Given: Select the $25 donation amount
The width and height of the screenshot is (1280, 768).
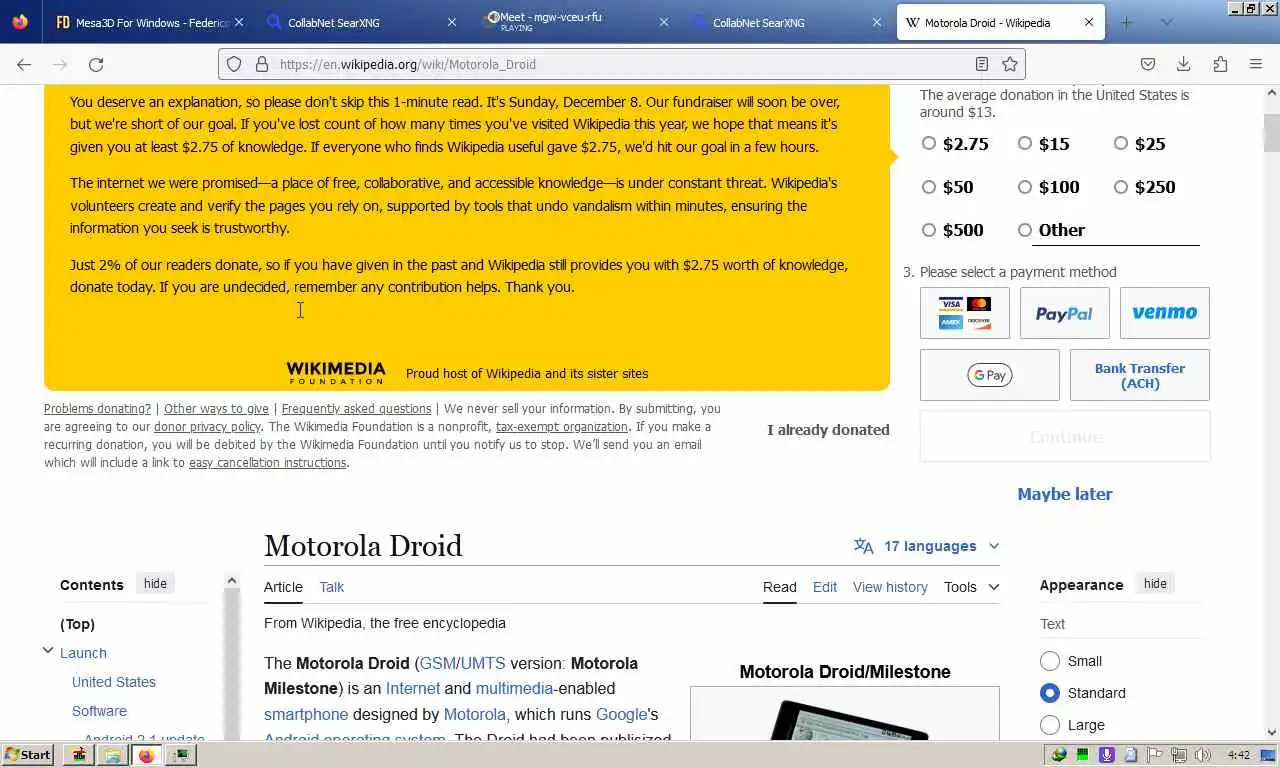Looking at the screenshot, I should 1121,144.
